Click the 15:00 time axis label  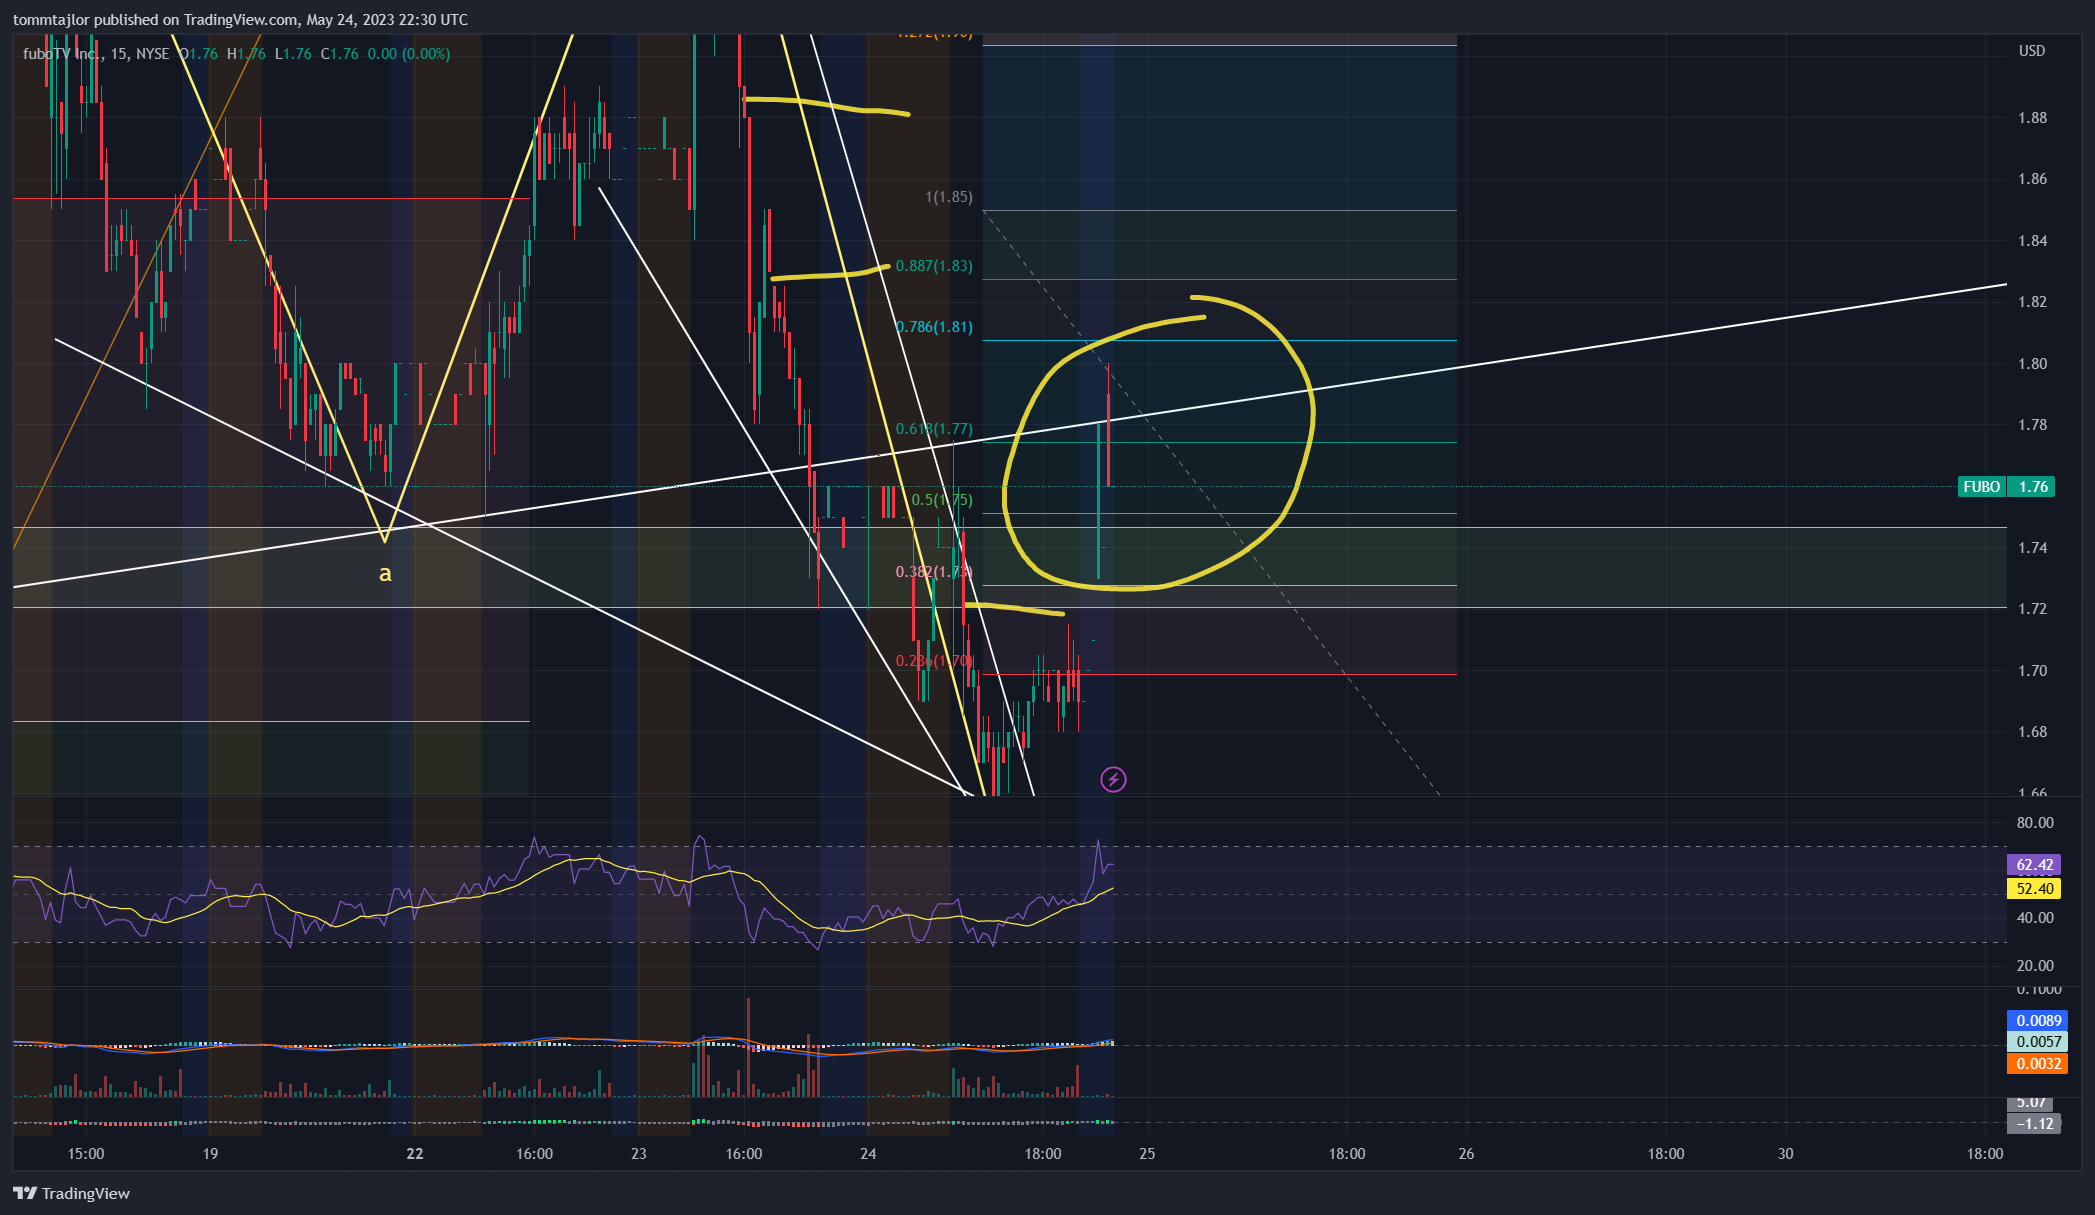tap(86, 1154)
